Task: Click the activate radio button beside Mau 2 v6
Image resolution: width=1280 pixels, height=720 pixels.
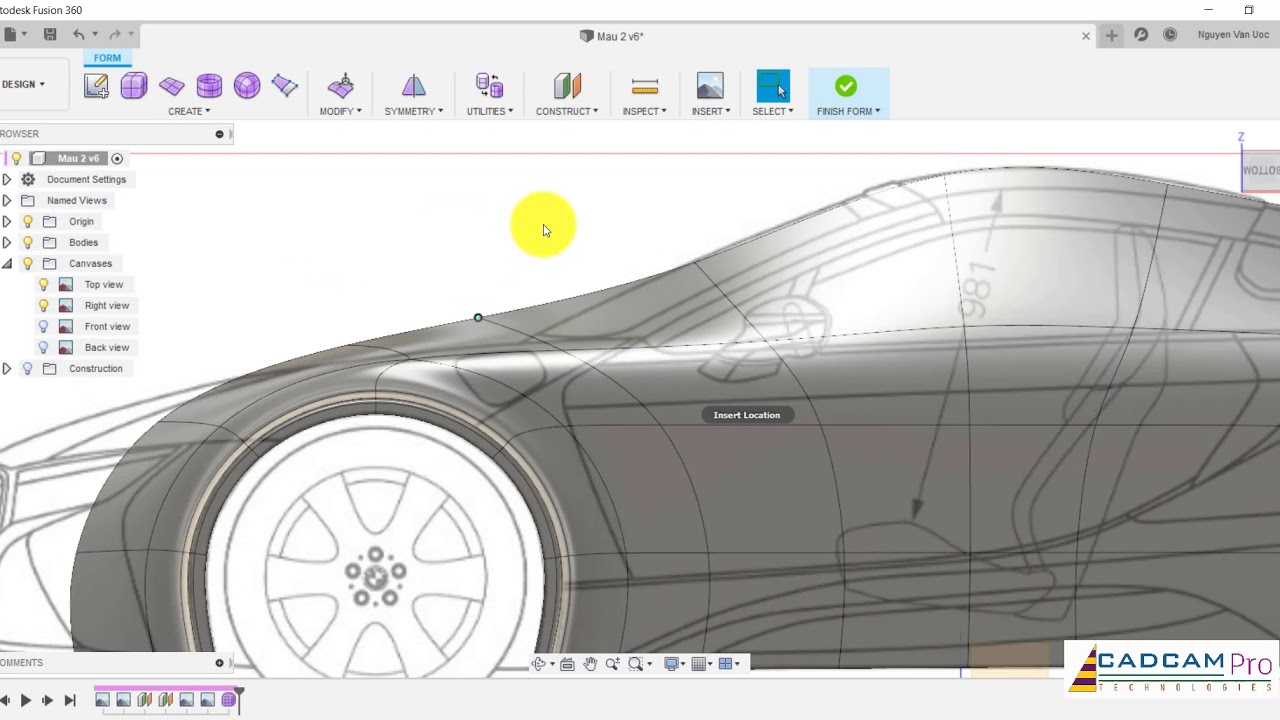Action: pyautogui.click(x=117, y=158)
